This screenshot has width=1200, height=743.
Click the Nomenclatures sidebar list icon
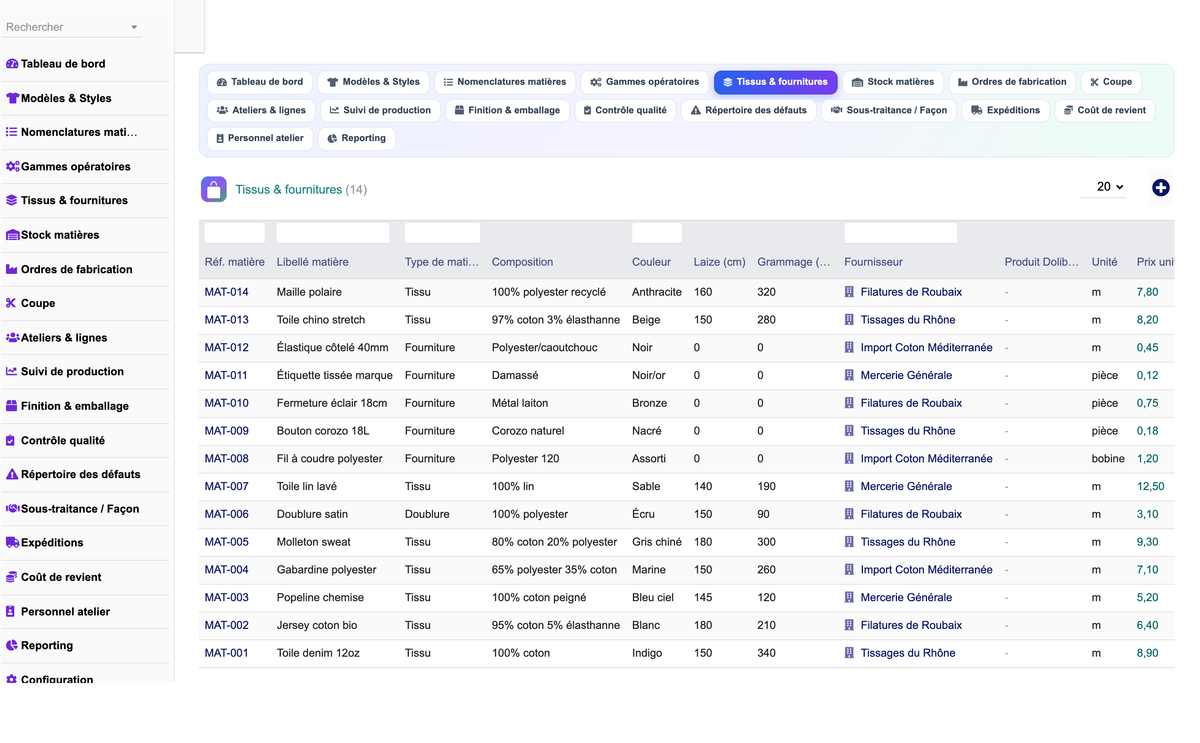12,132
